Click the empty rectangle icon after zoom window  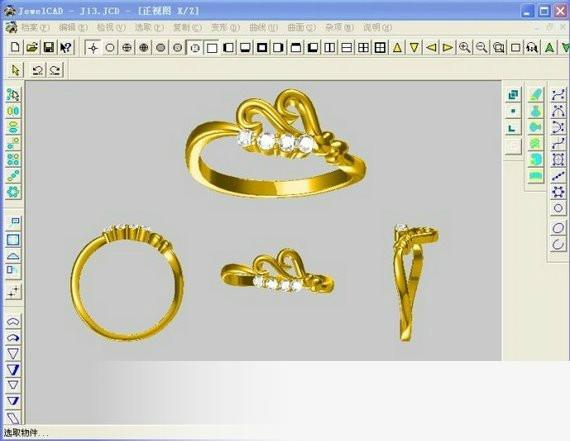pyautogui.click(x=515, y=48)
